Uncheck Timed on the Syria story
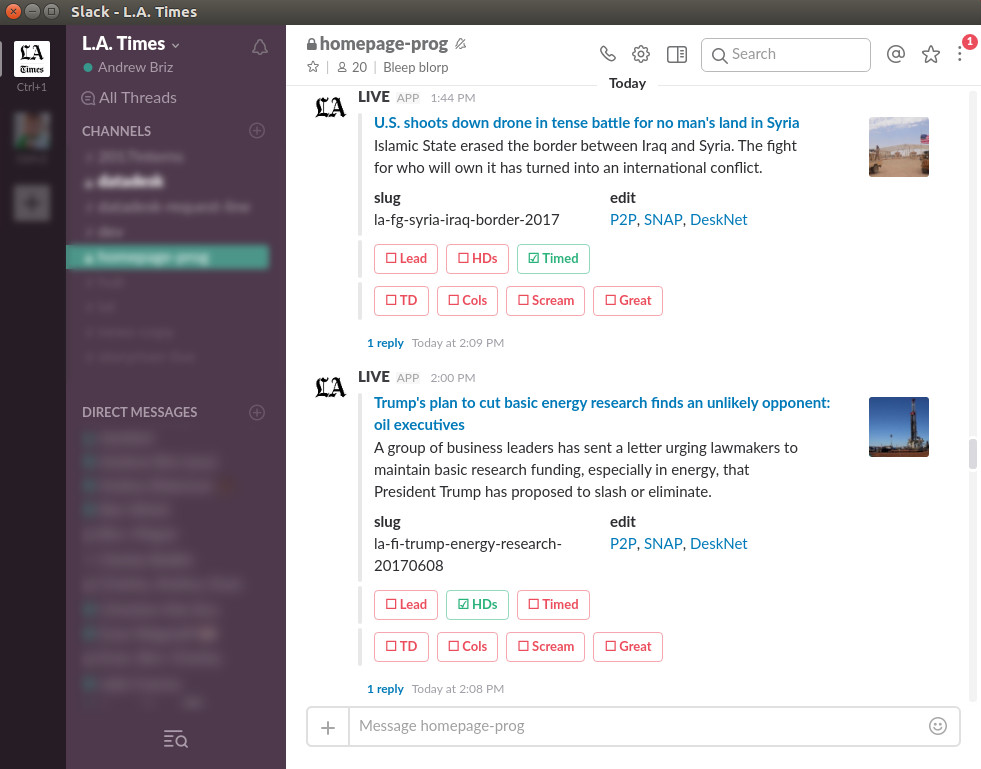Image resolution: width=981 pixels, height=769 pixels. pyautogui.click(x=553, y=258)
